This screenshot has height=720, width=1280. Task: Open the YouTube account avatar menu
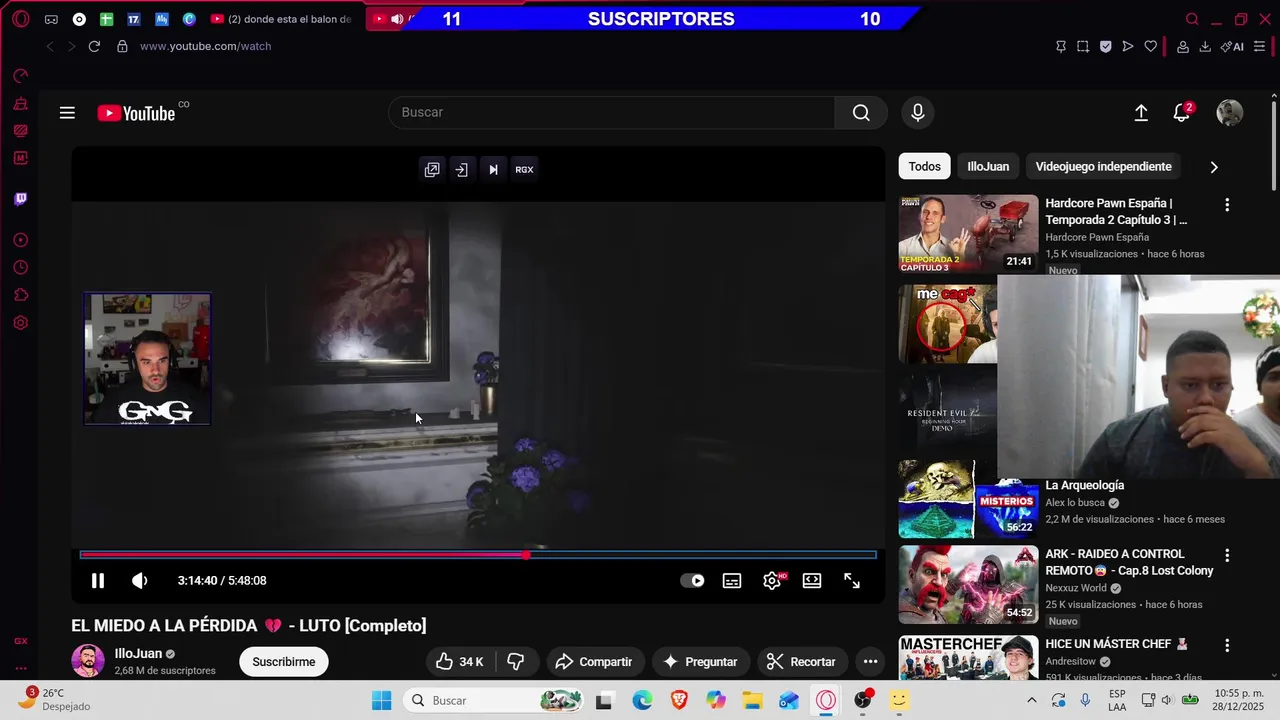(1229, 113)
